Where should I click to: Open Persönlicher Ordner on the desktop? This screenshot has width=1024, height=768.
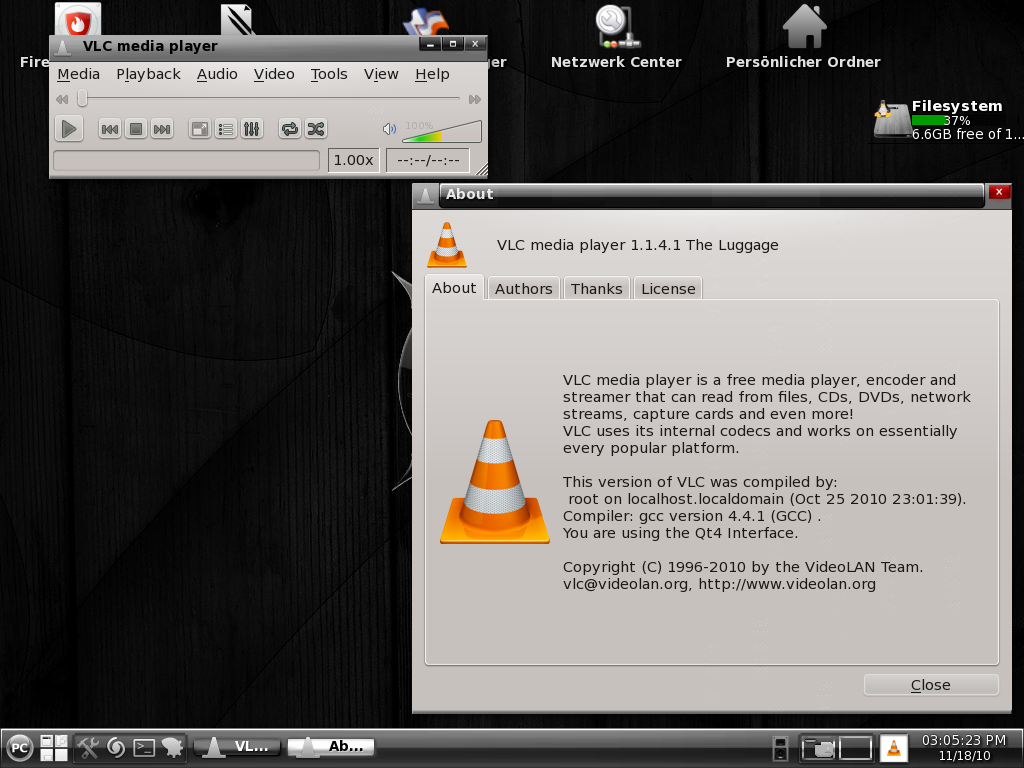[x=805, y=25]
